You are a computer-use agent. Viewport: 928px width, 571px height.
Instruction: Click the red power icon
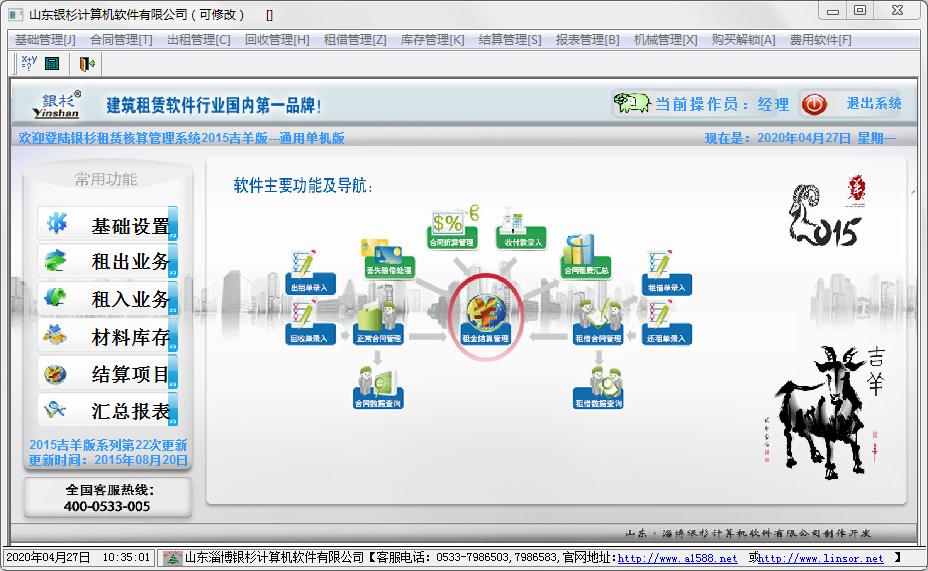[x=814, y=104]
